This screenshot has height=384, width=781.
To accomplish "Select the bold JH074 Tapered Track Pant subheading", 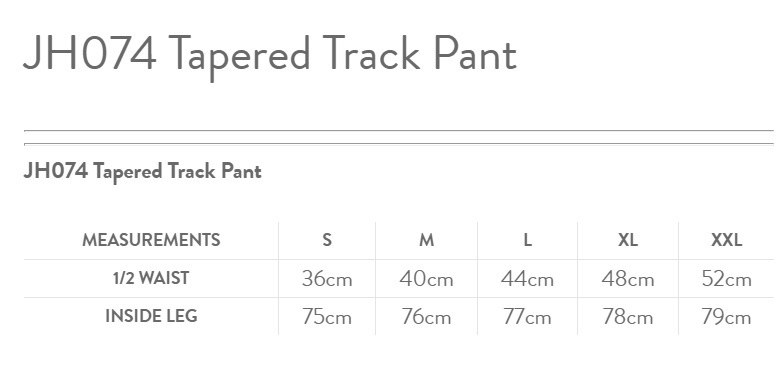I will (142, 172).
